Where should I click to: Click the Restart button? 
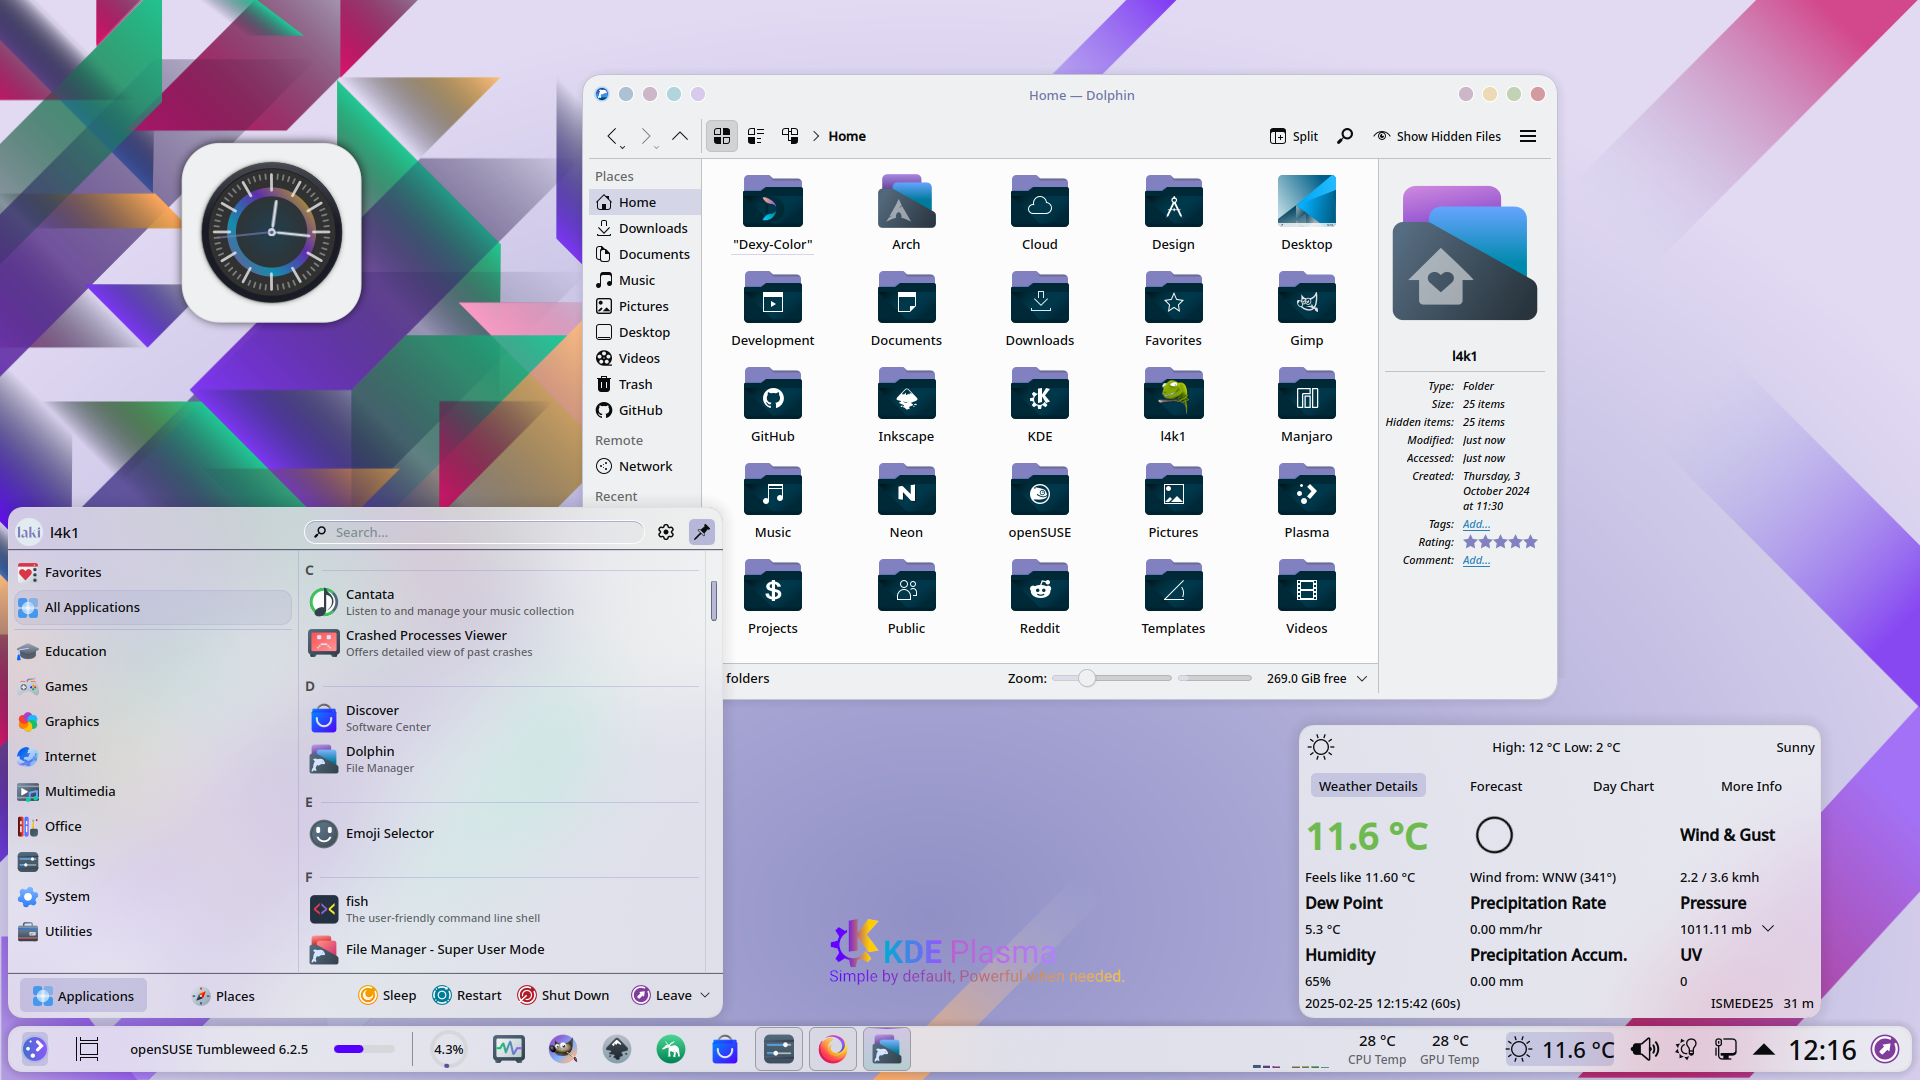[x=467, y=995]
